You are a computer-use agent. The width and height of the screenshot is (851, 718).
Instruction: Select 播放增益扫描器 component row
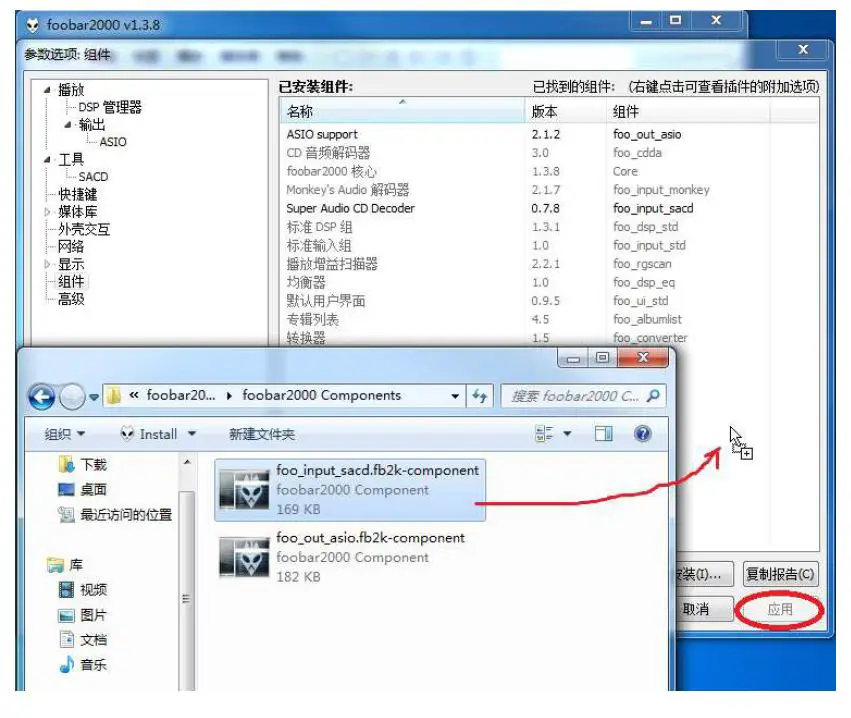coord(549,264)
